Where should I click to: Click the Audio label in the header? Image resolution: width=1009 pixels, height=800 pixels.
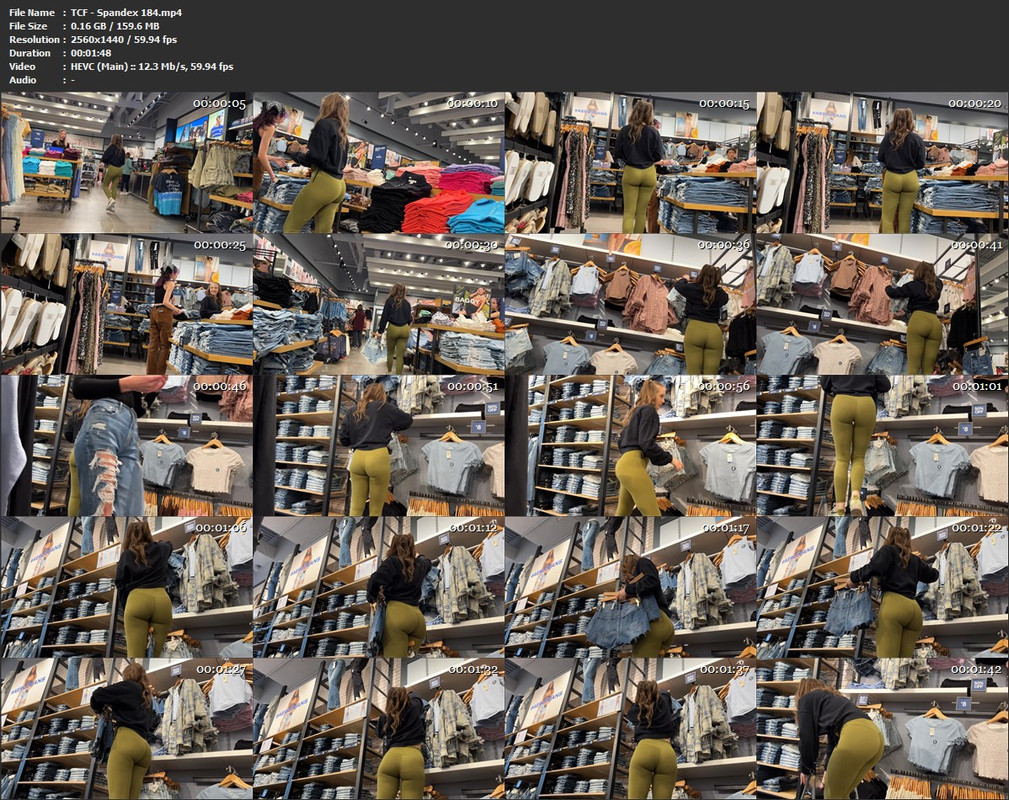tap(23, 80)
